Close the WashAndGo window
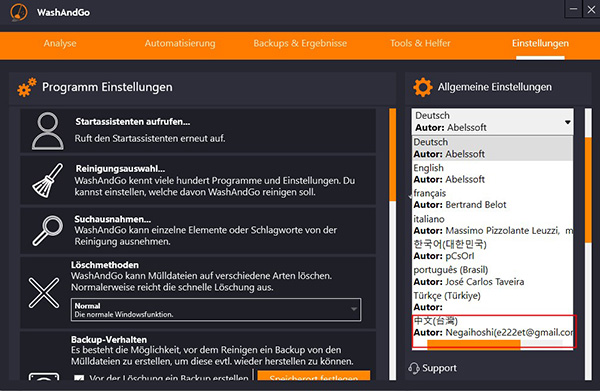This screenshot has width=600, height=391. coord(591,9)
